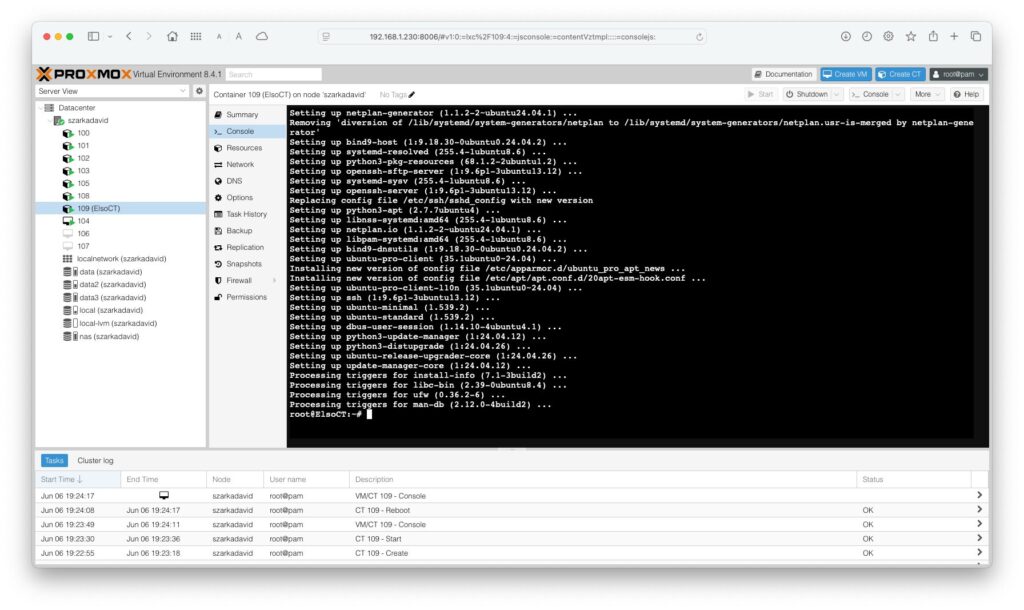Open the Shutdown dropdown arrow

(x=837, y=94)
